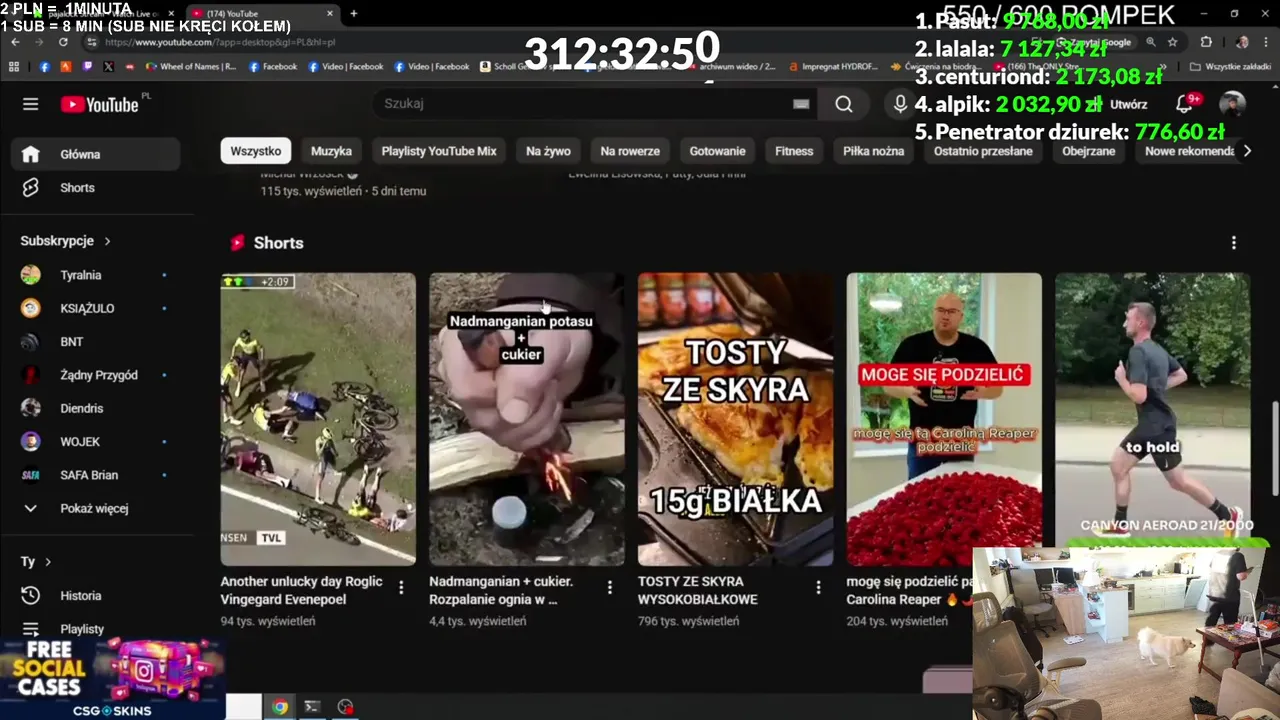Open the Tyralnia subscription channel
1280x720 pixels.
click(96, 275)
